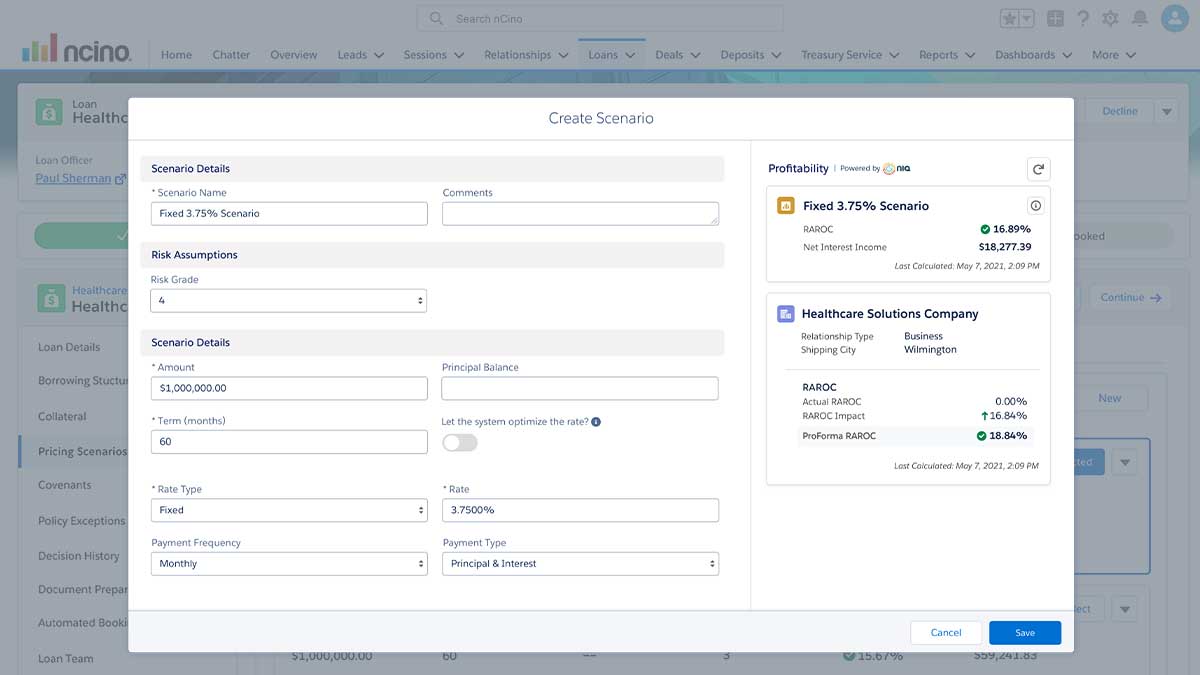Click the Net Interest Income $18,277.39 value
1200x675 pixels.
pos(1005,247)
